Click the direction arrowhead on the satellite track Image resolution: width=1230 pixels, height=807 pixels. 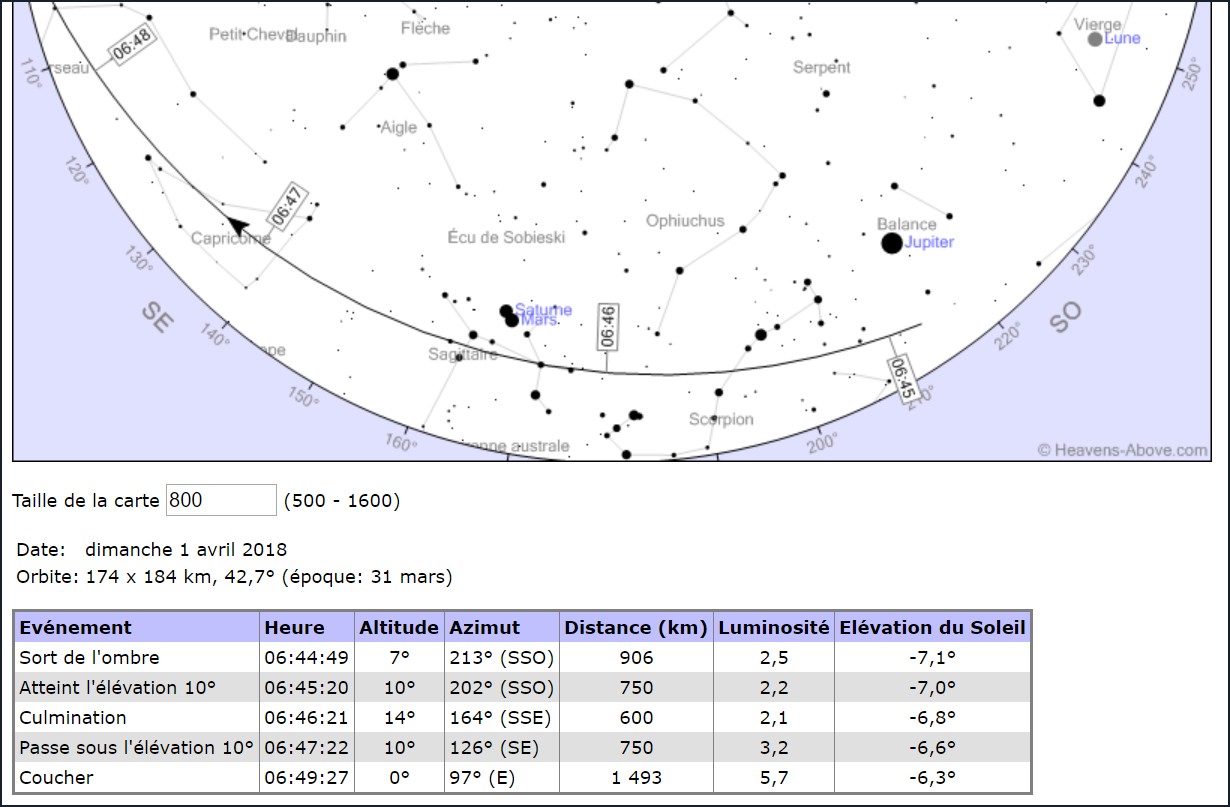pyautogui.click(x=236, y=226)
